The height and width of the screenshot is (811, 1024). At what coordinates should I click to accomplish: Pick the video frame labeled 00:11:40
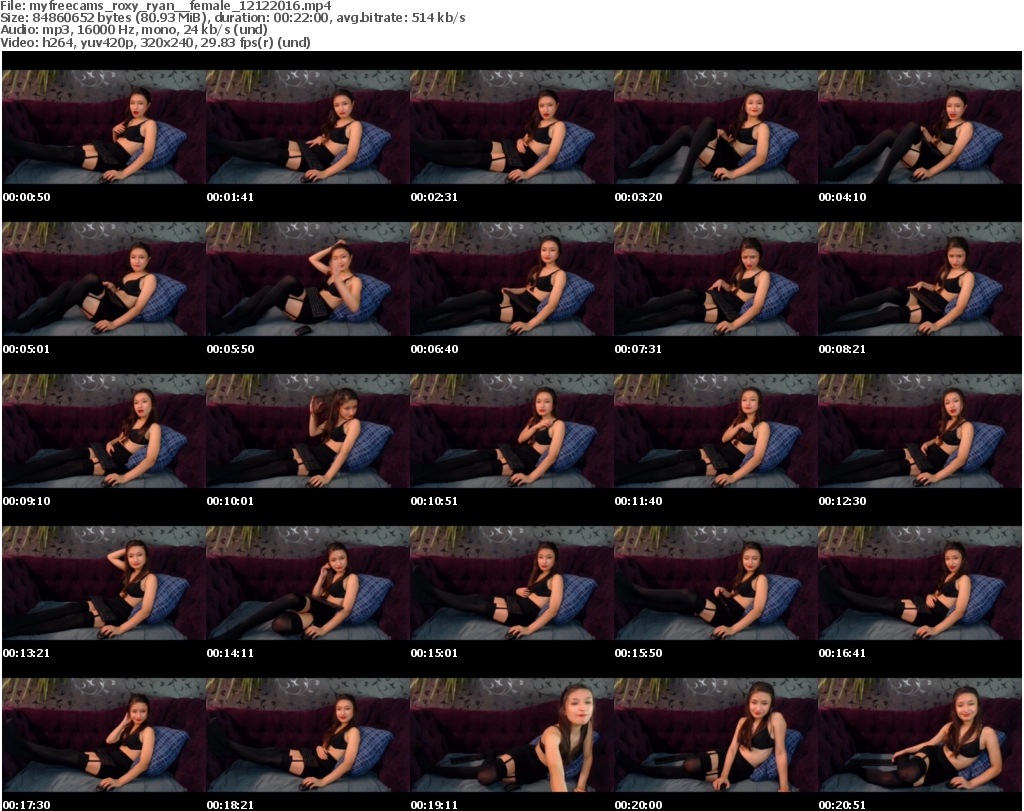tap(716, 432)
